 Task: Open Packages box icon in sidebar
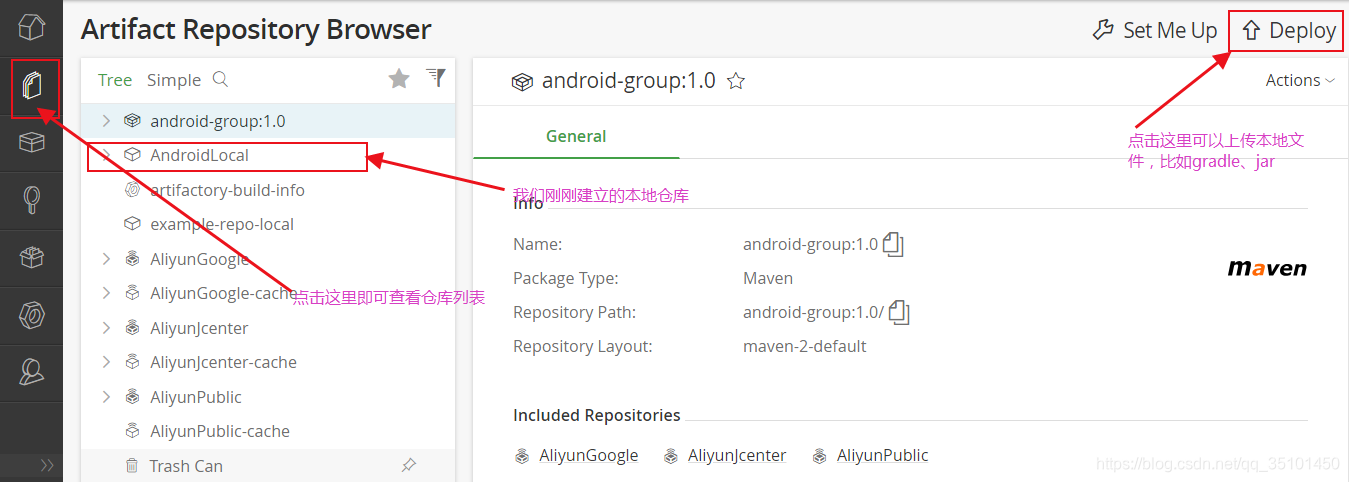[32, 143]
